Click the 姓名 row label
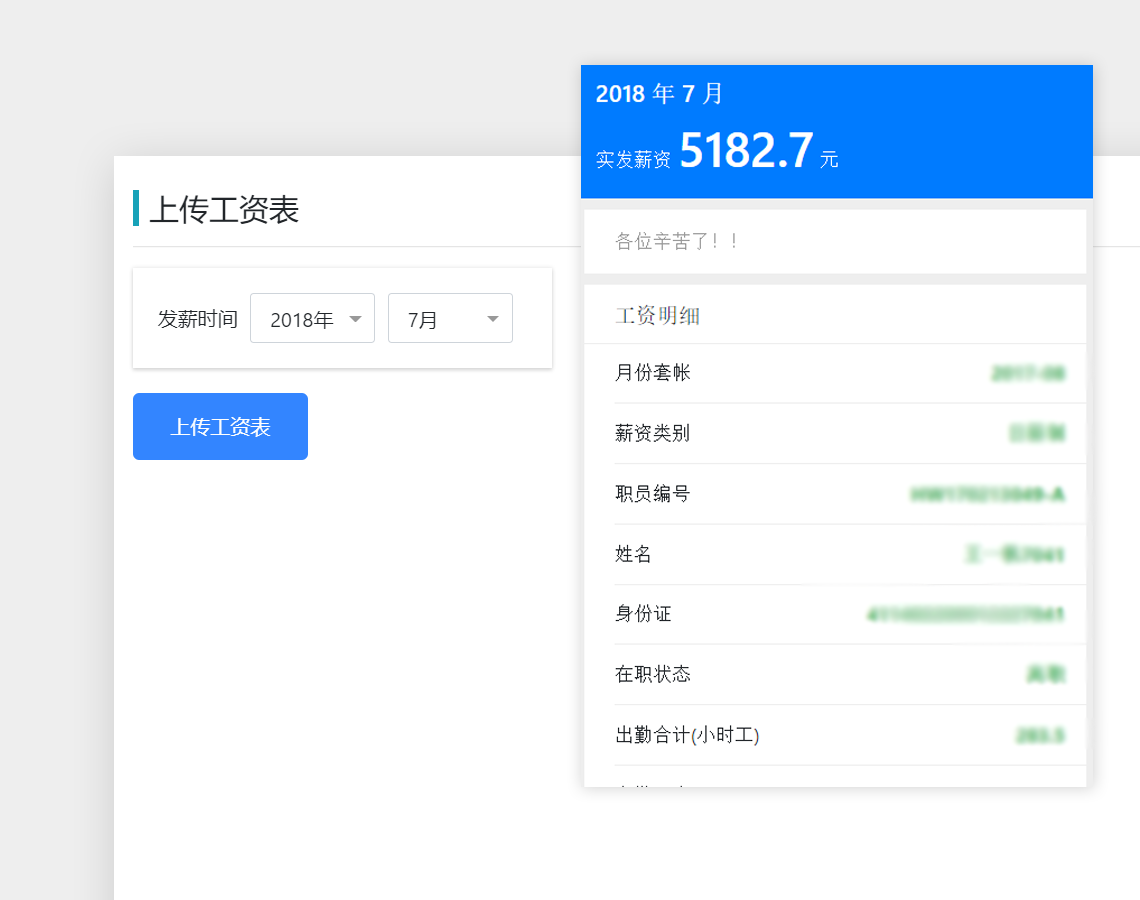The height and width of the screenshot is (900, 1140). [633, 554]
